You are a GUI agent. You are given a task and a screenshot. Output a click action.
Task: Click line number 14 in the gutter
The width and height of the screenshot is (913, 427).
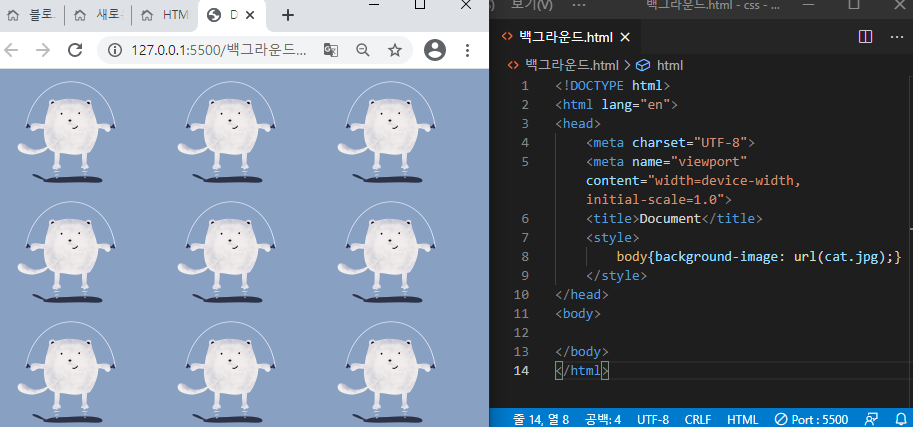click(522, 370)
